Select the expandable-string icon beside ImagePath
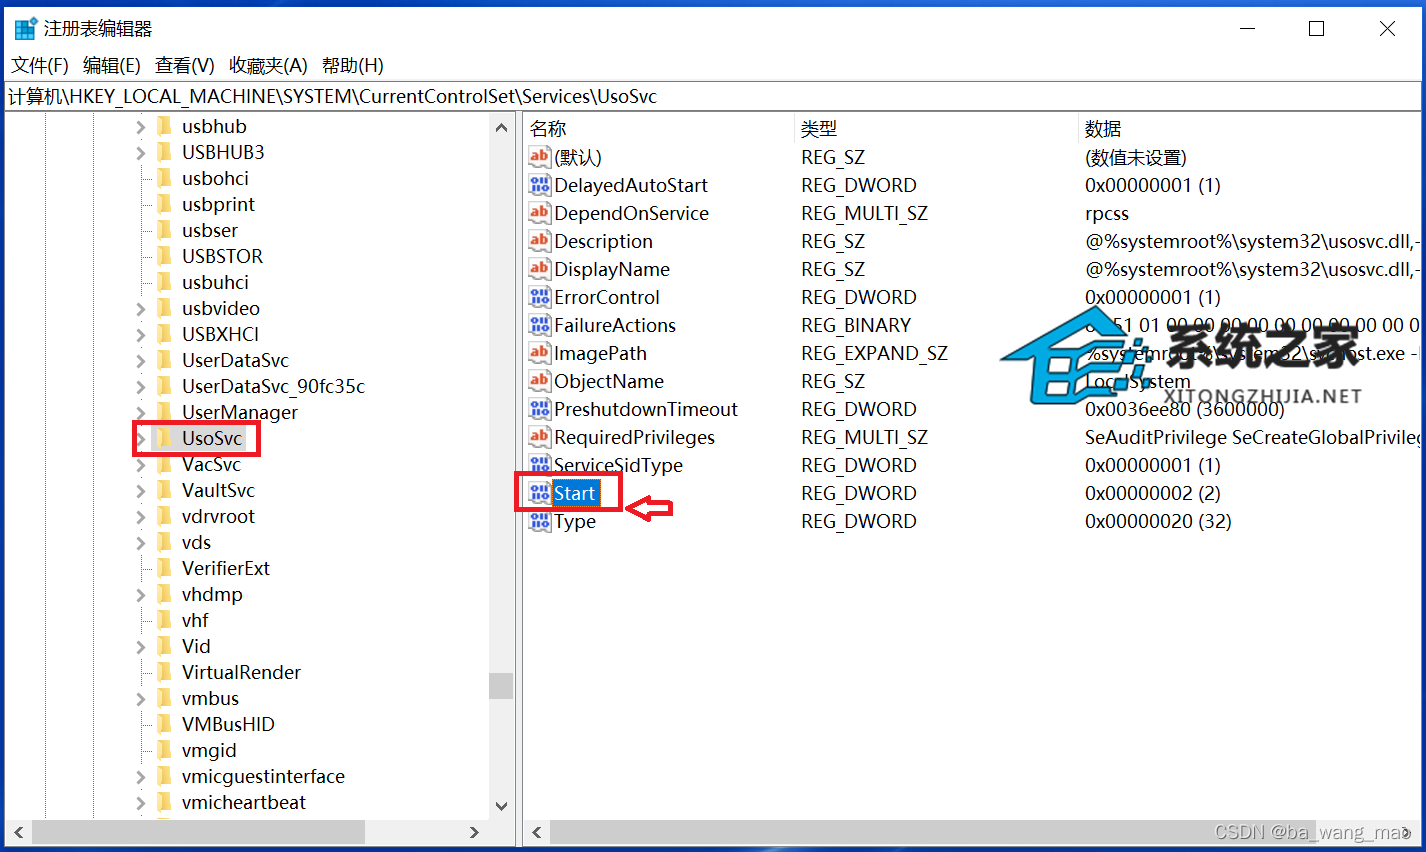The height and width of the screenshot is (852, 1426). [539, 353]
